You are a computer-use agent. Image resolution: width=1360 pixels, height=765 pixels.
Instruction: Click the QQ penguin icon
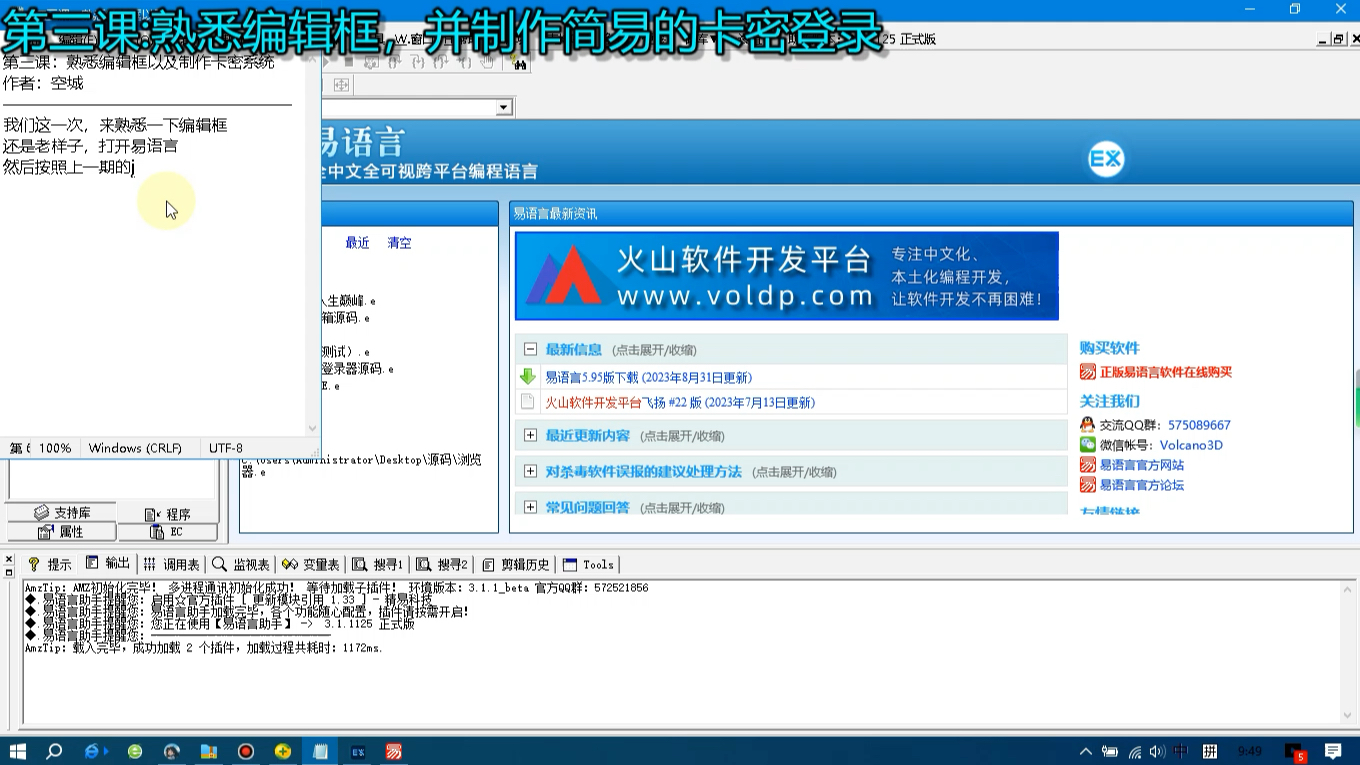click(1087, 425)
